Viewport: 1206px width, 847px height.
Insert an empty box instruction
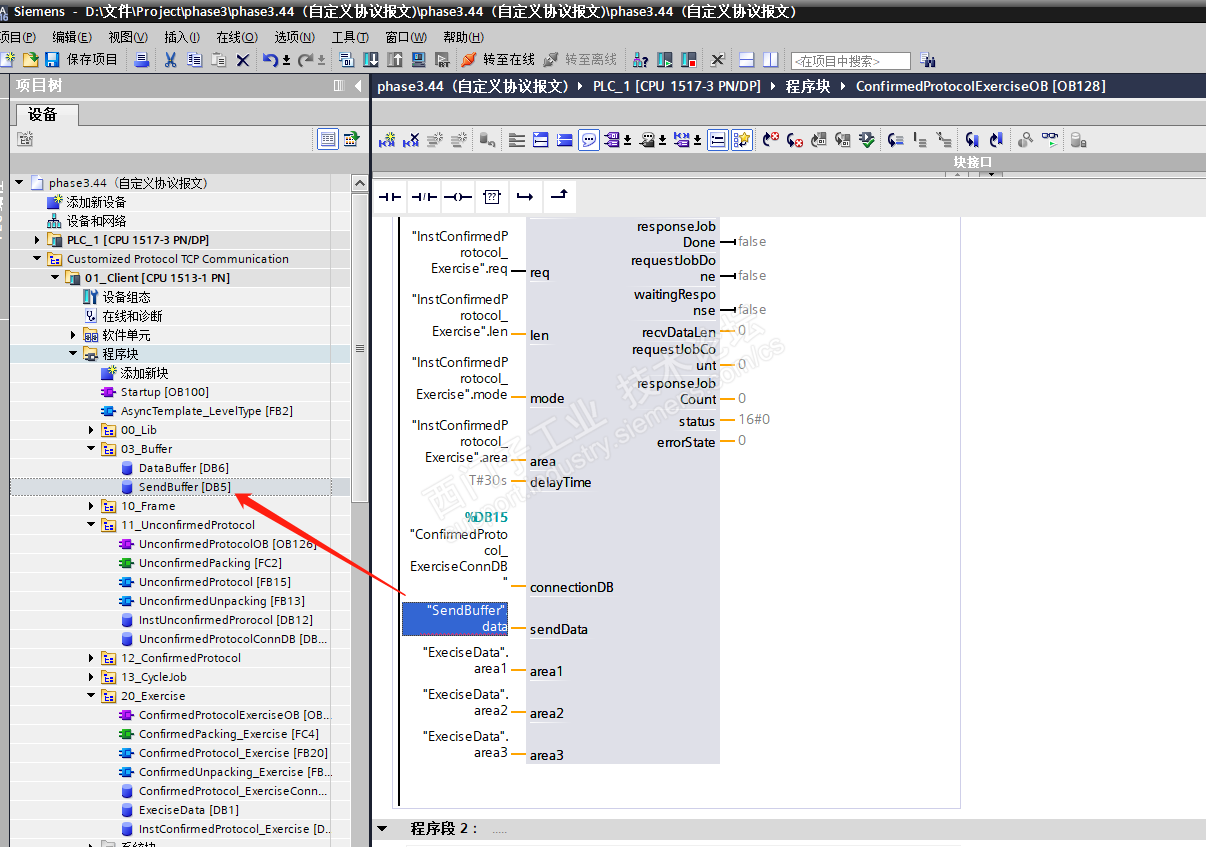coord(491,198)
